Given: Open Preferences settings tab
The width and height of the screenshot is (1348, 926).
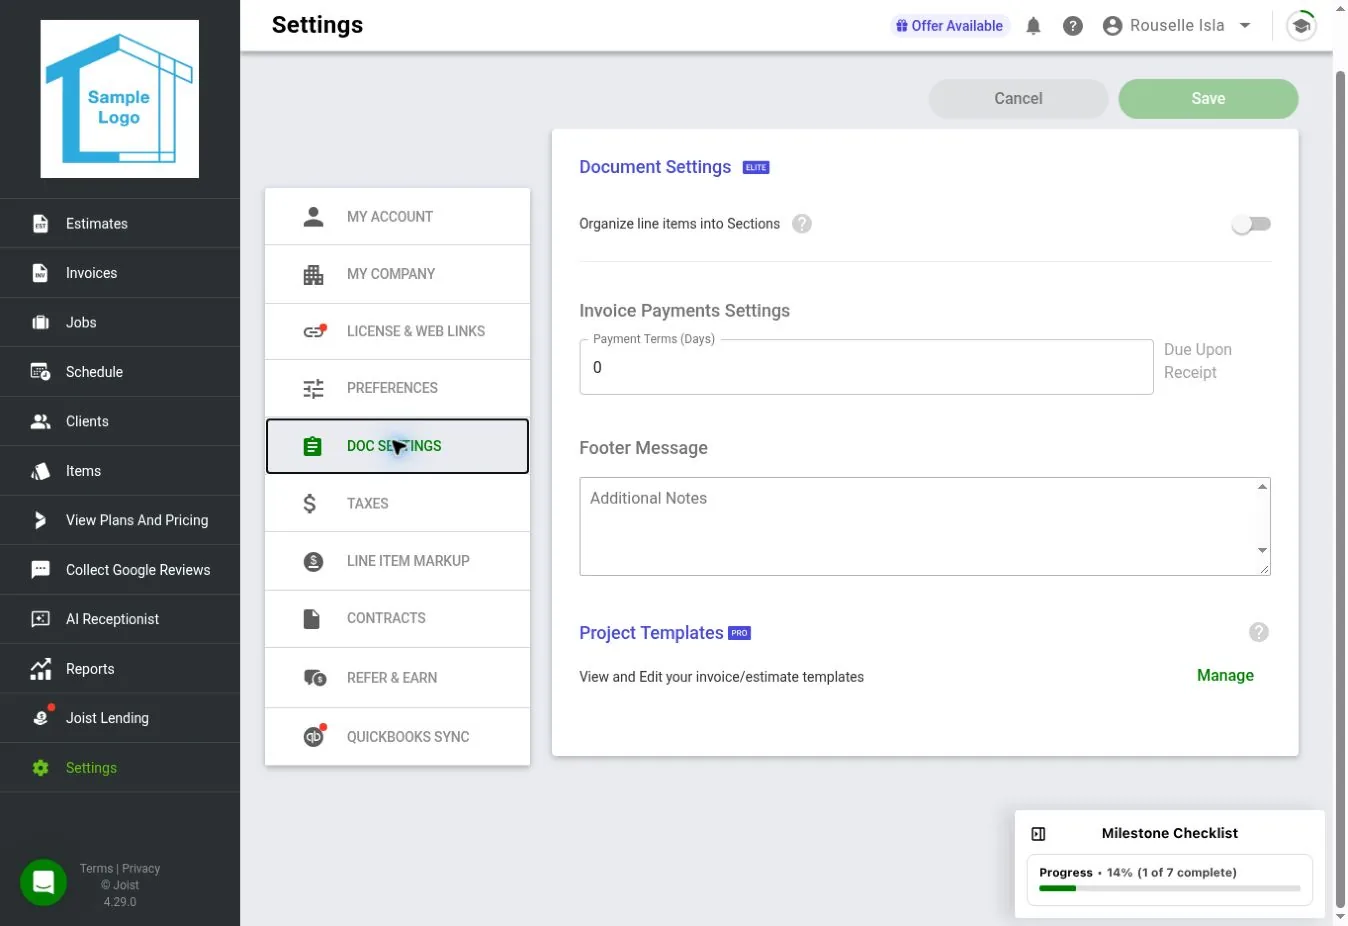Looking at the screenshot, I should 397,388.
